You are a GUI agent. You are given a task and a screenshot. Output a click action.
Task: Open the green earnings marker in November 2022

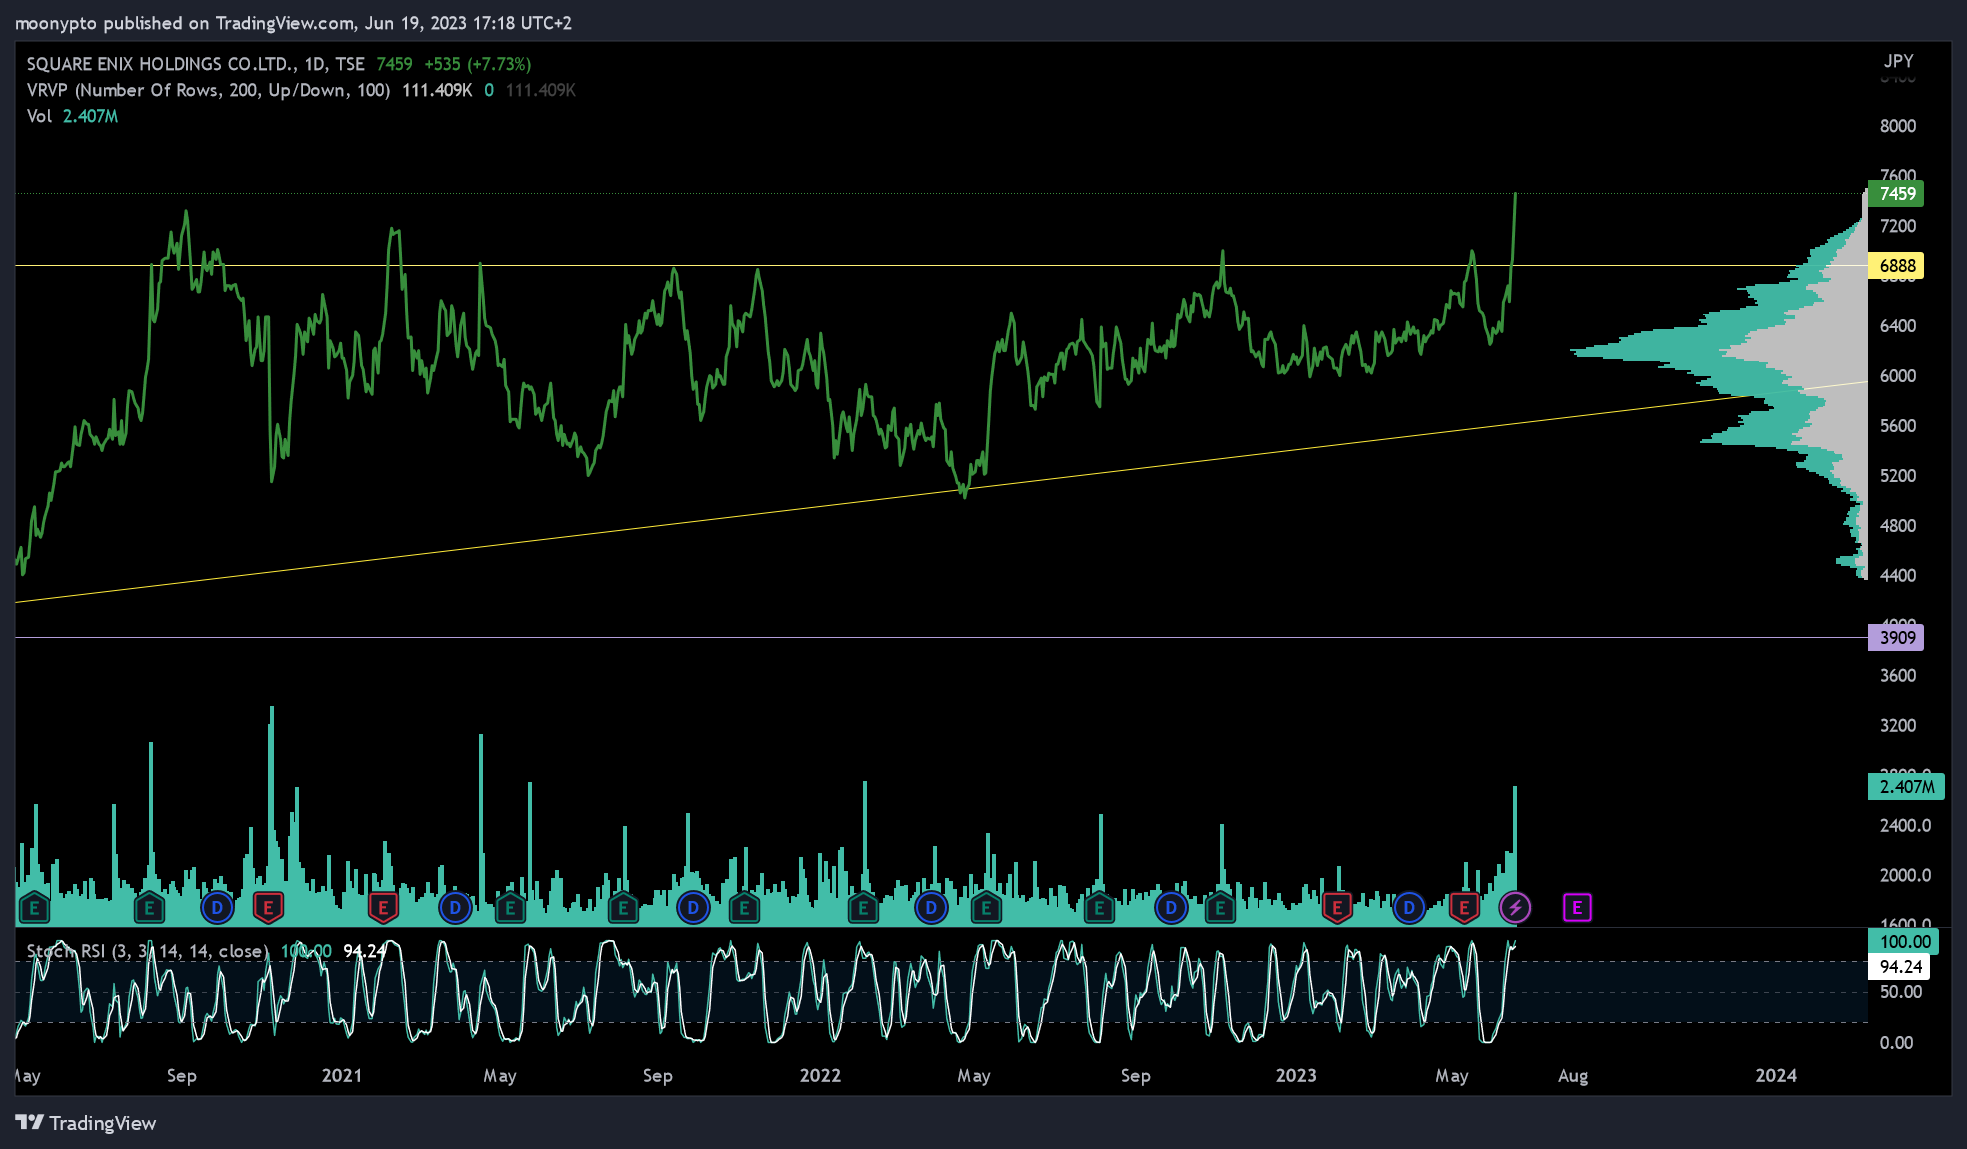click(1219, 908)
